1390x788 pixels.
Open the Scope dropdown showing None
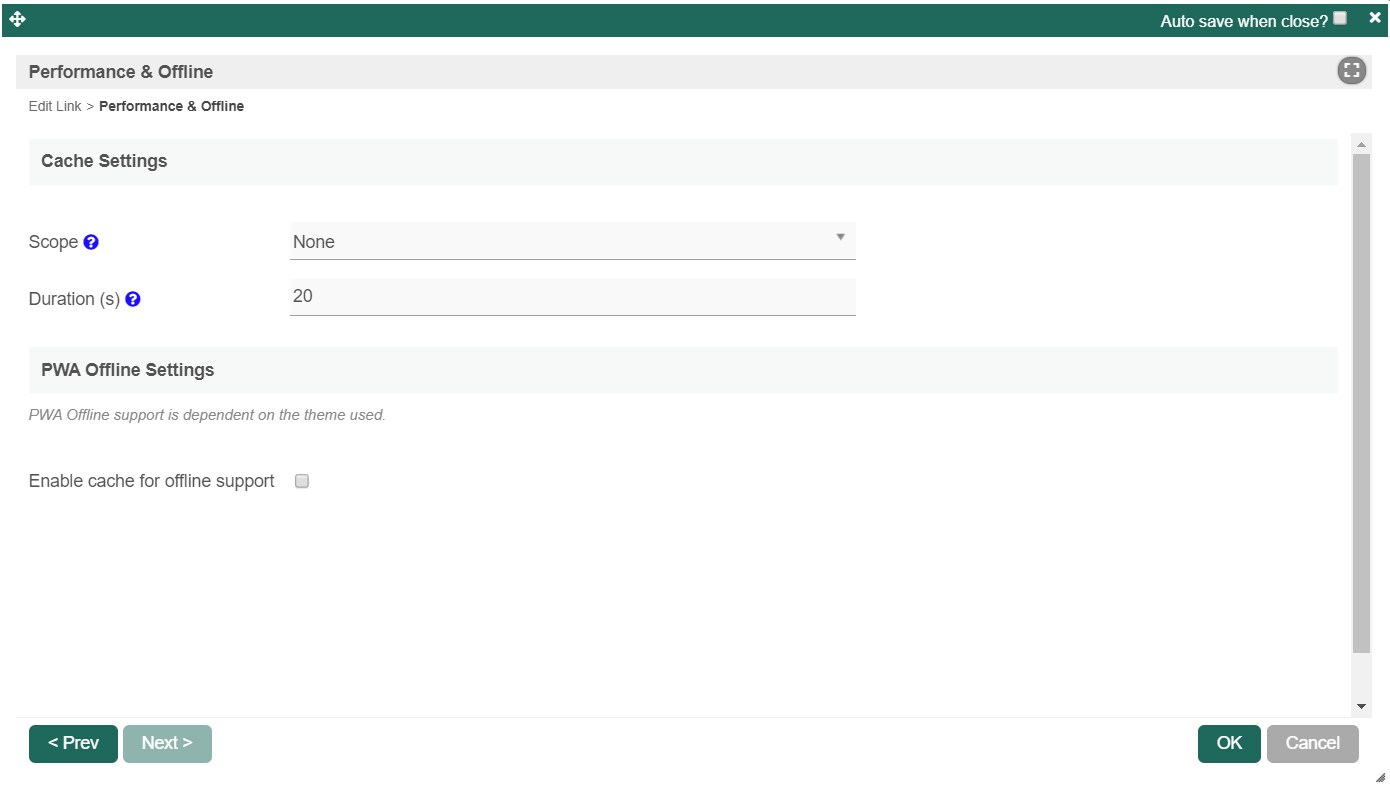pyautogui.click(x=573, y=241)
